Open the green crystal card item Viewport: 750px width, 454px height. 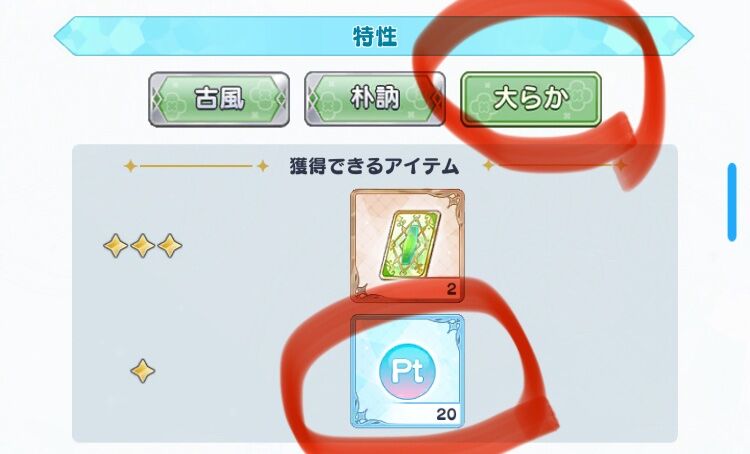pyautogui.click(x=408, y=245)
